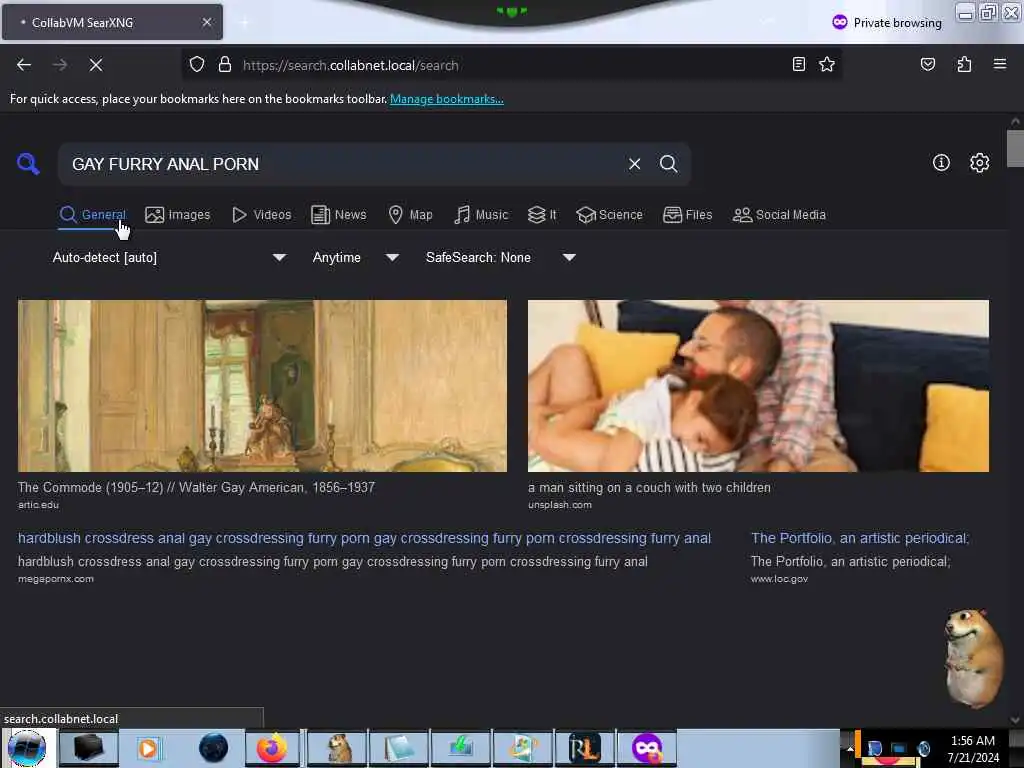Switch to the Images category
The image size is (1024, 768).
tap(178, 214)
